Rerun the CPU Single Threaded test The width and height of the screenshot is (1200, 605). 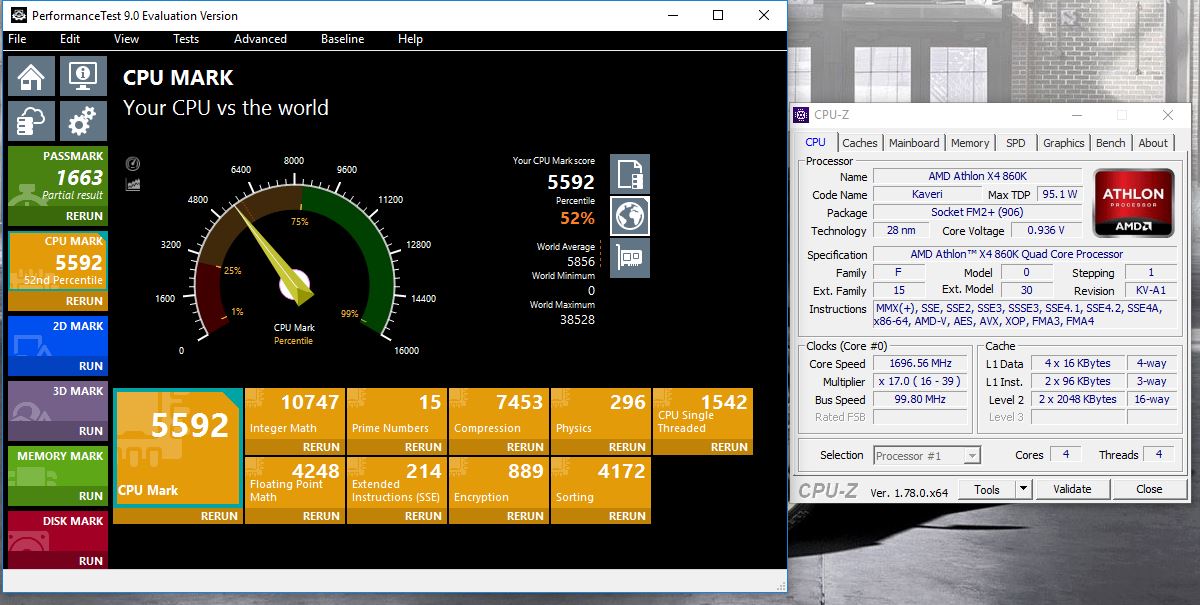click(729, 447)
